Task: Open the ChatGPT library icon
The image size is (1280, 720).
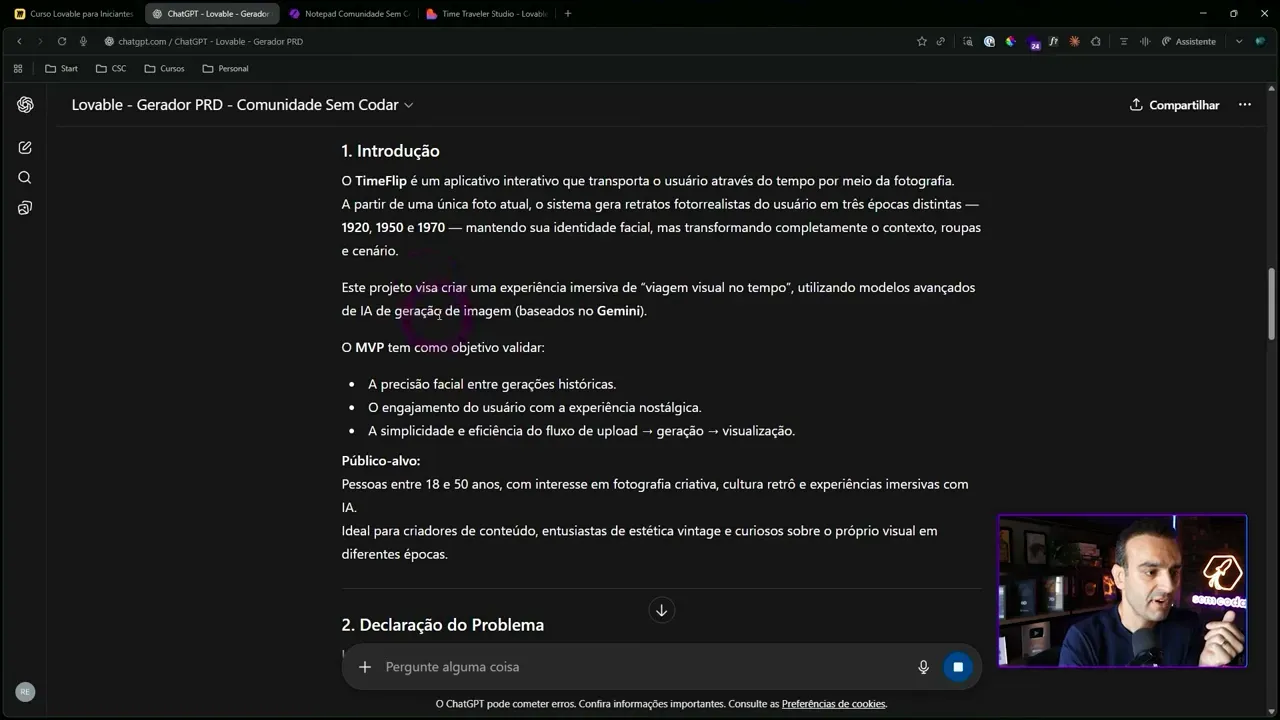Action: [25, 207]
